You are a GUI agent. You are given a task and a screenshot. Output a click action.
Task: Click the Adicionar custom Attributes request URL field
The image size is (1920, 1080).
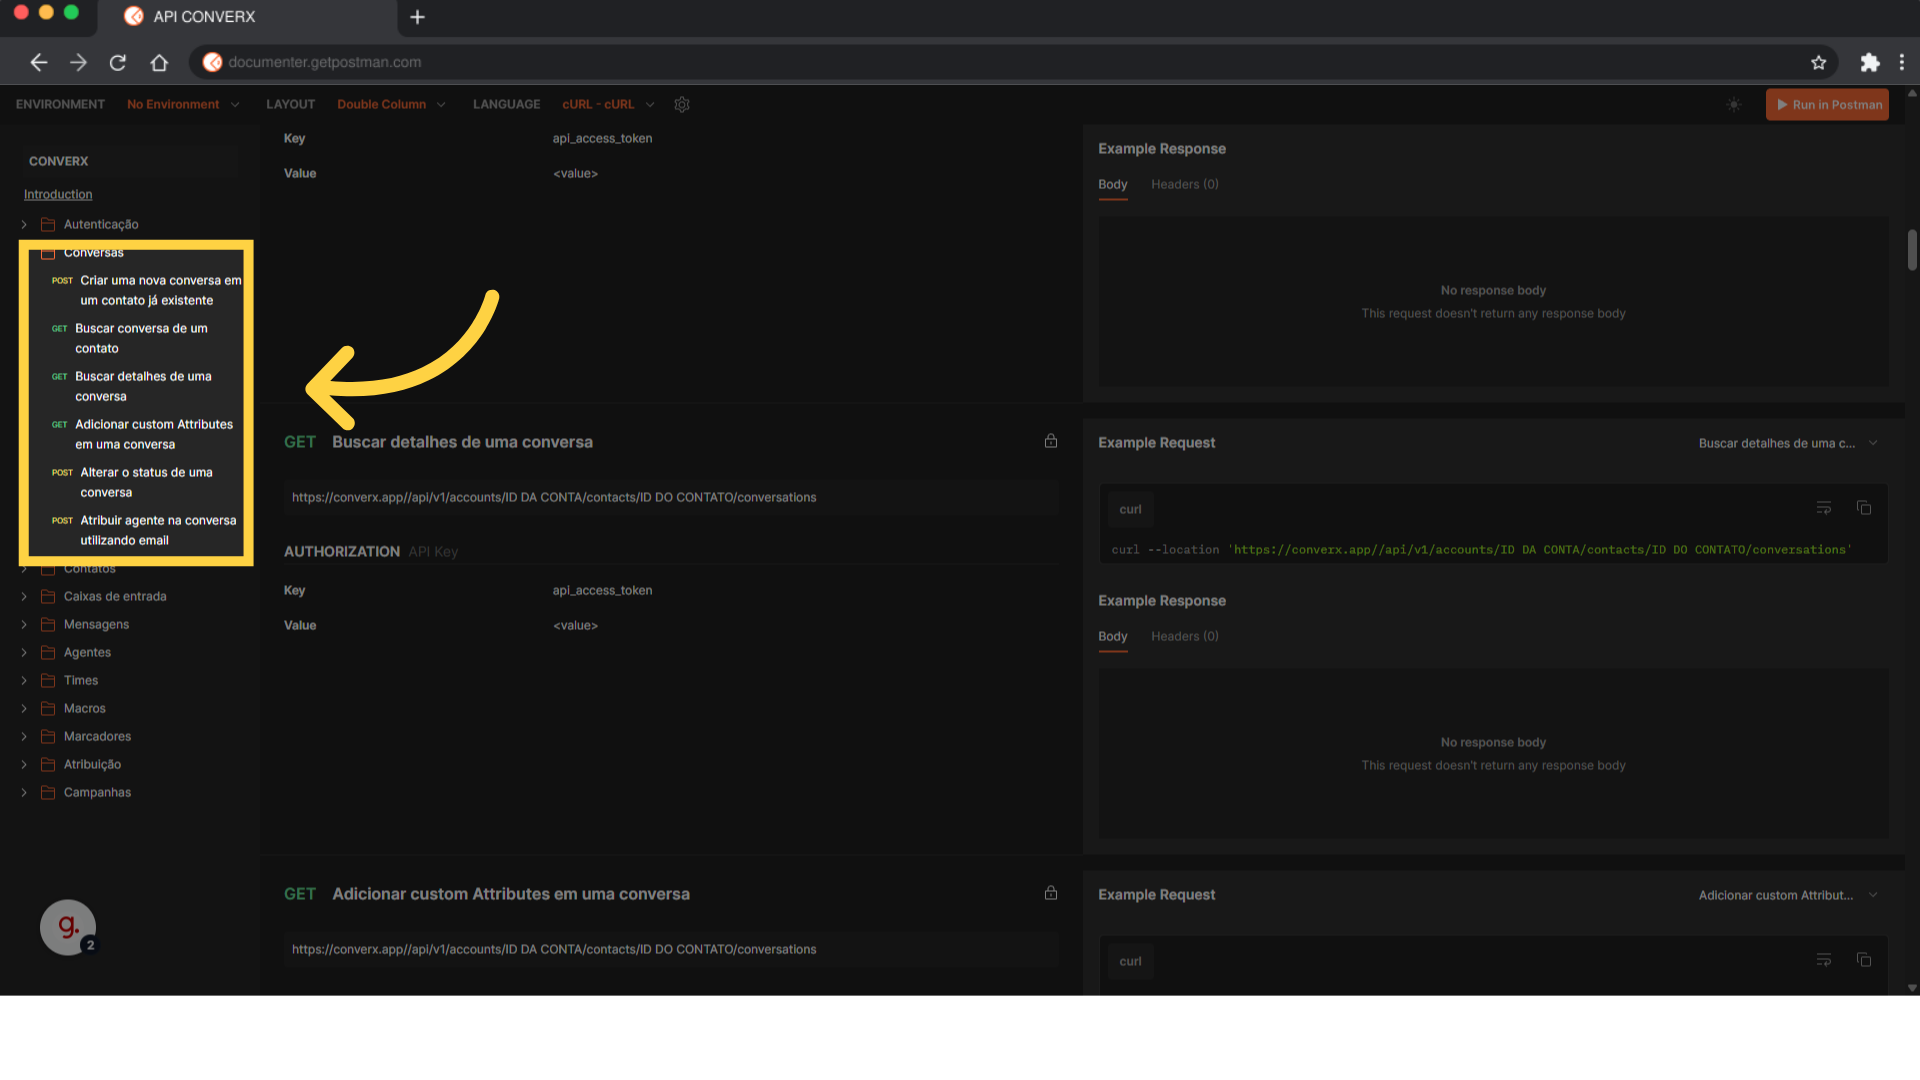click(x=671, y=949)
